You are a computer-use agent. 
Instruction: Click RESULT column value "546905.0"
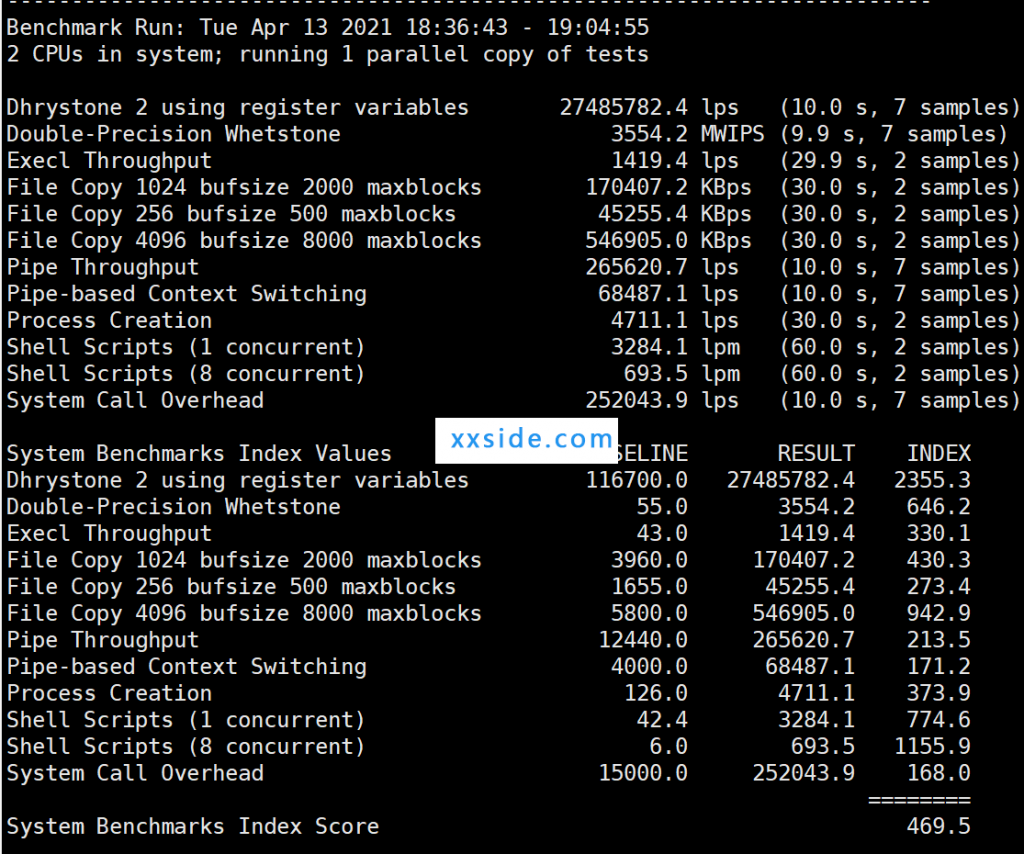coord(804,614)
